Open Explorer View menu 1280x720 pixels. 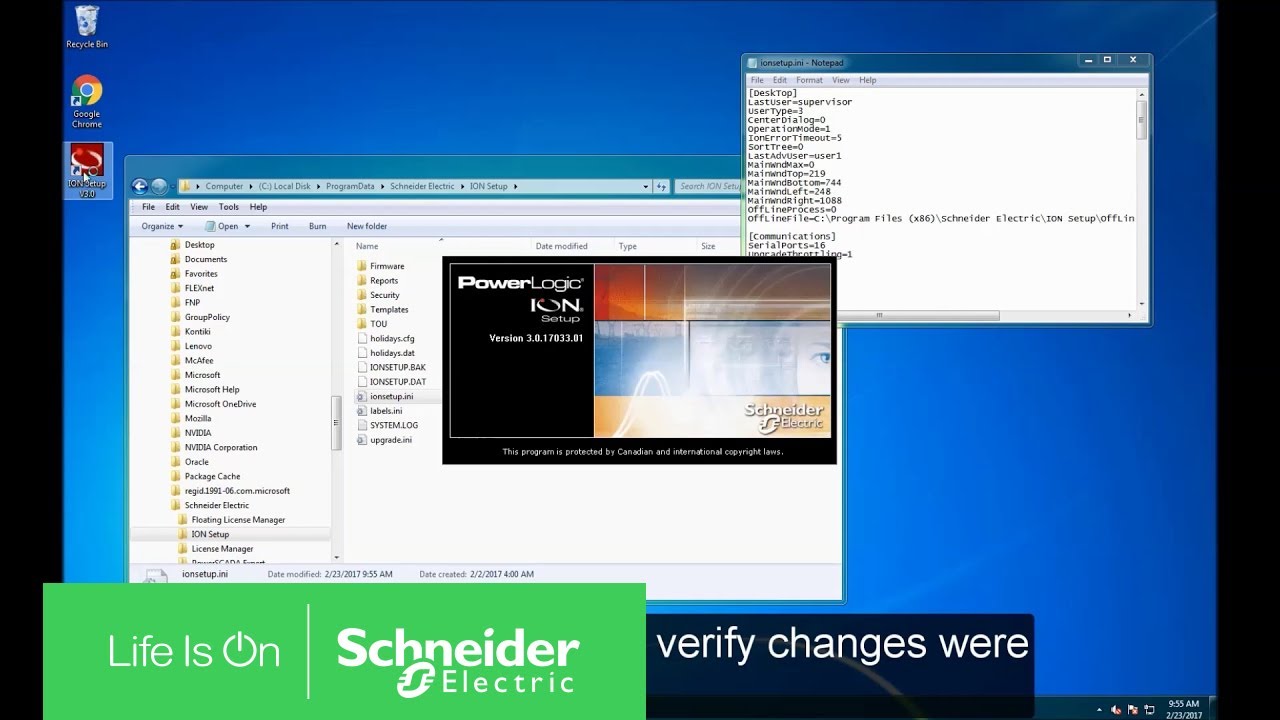[x=200, y=207]
